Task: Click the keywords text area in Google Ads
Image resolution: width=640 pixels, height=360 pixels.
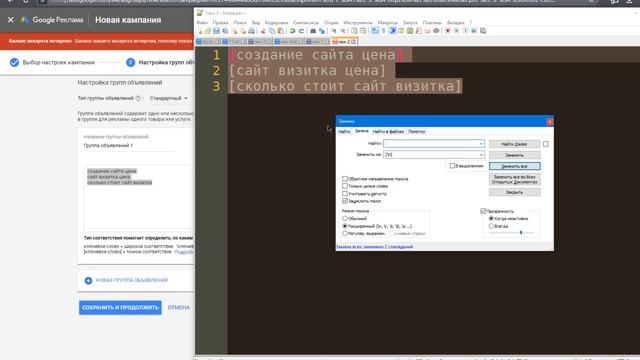Action: [139, 198]
